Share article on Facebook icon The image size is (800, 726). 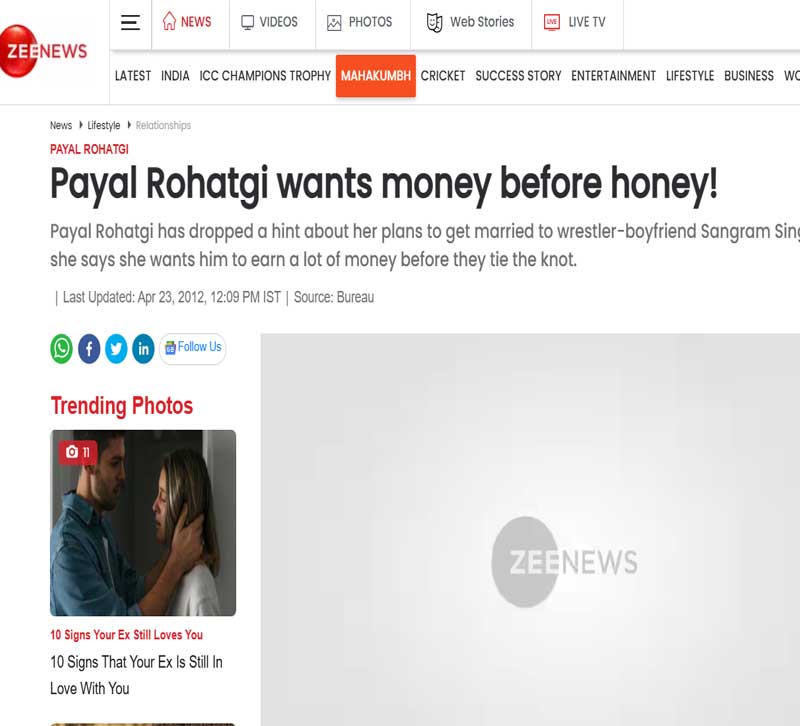(89, 349)
